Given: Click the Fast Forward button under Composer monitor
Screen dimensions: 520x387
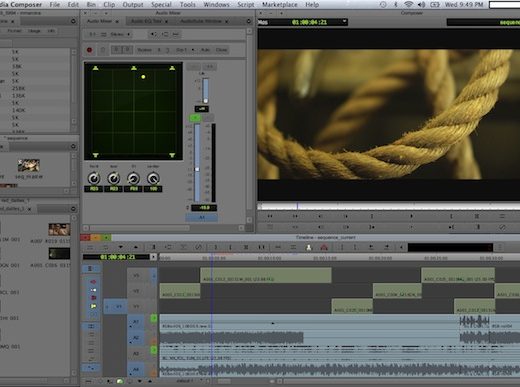Looking at the screenshot, I should point(295,216).
